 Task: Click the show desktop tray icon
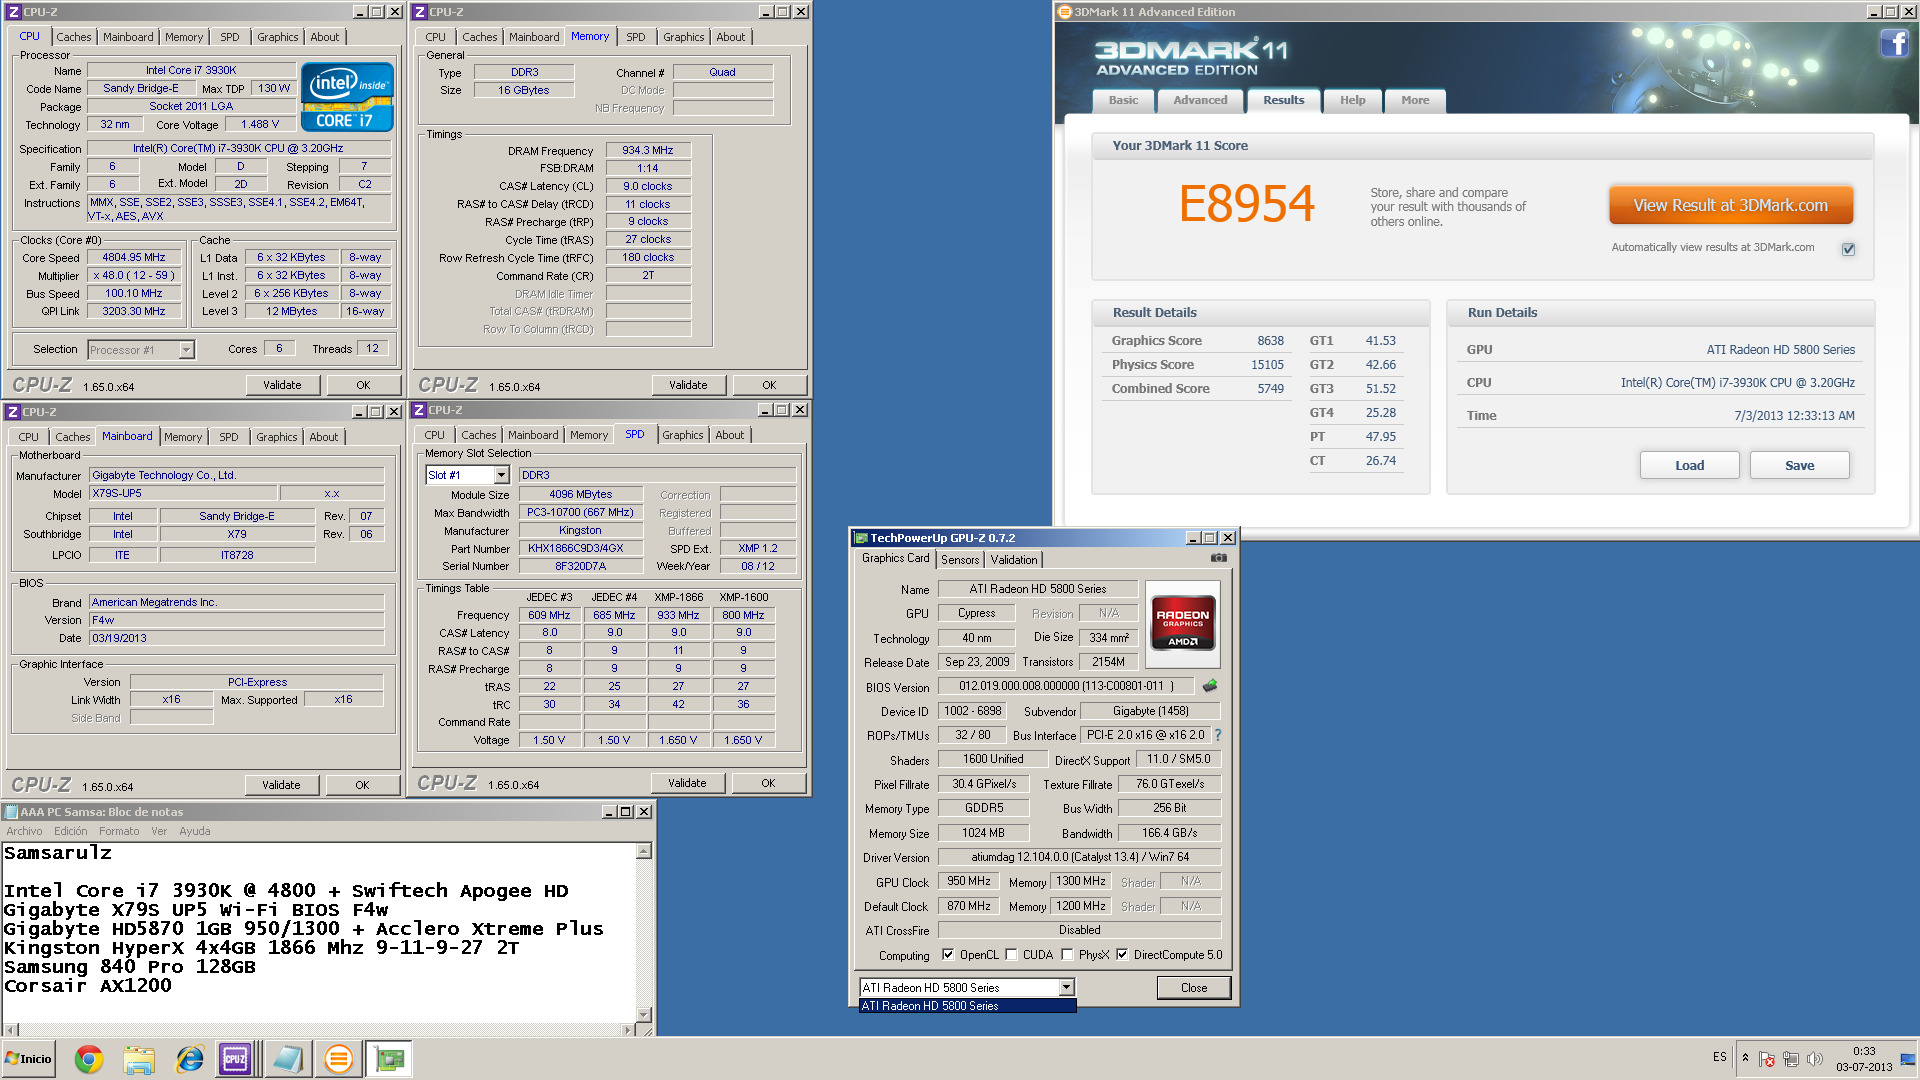click(1908, 1059)
